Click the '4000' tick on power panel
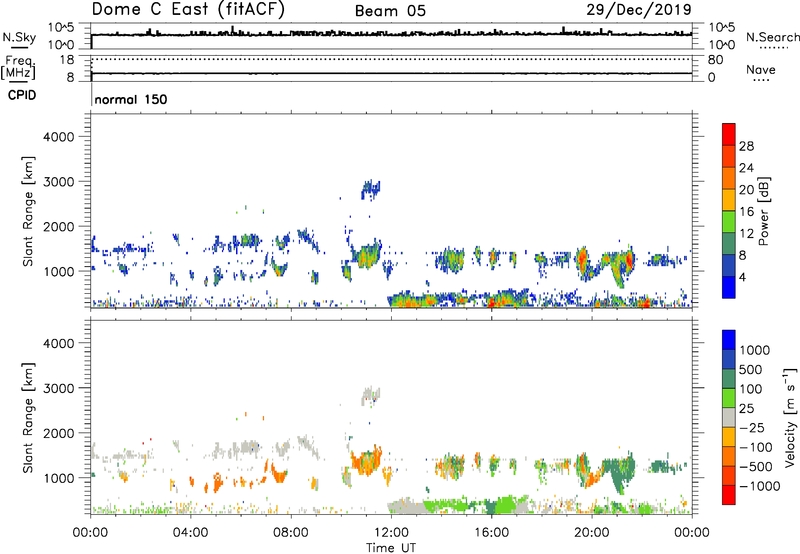Screen dimensions: 800x554 (x=58, y=137)
